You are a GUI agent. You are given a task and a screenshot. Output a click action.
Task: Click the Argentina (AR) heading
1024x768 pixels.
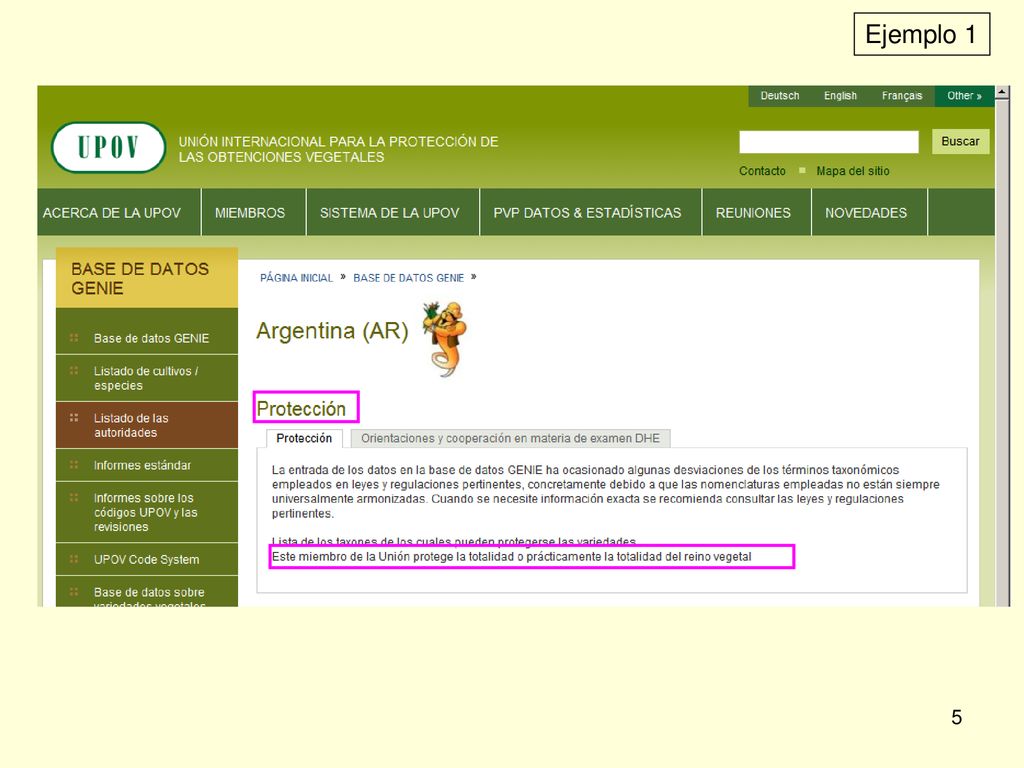tap(332, 331)
